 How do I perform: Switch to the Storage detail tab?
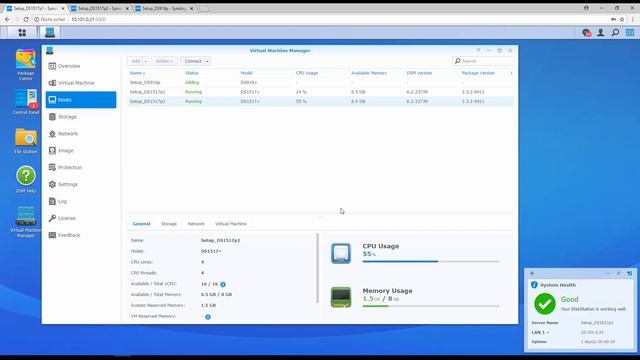point(169,224)
